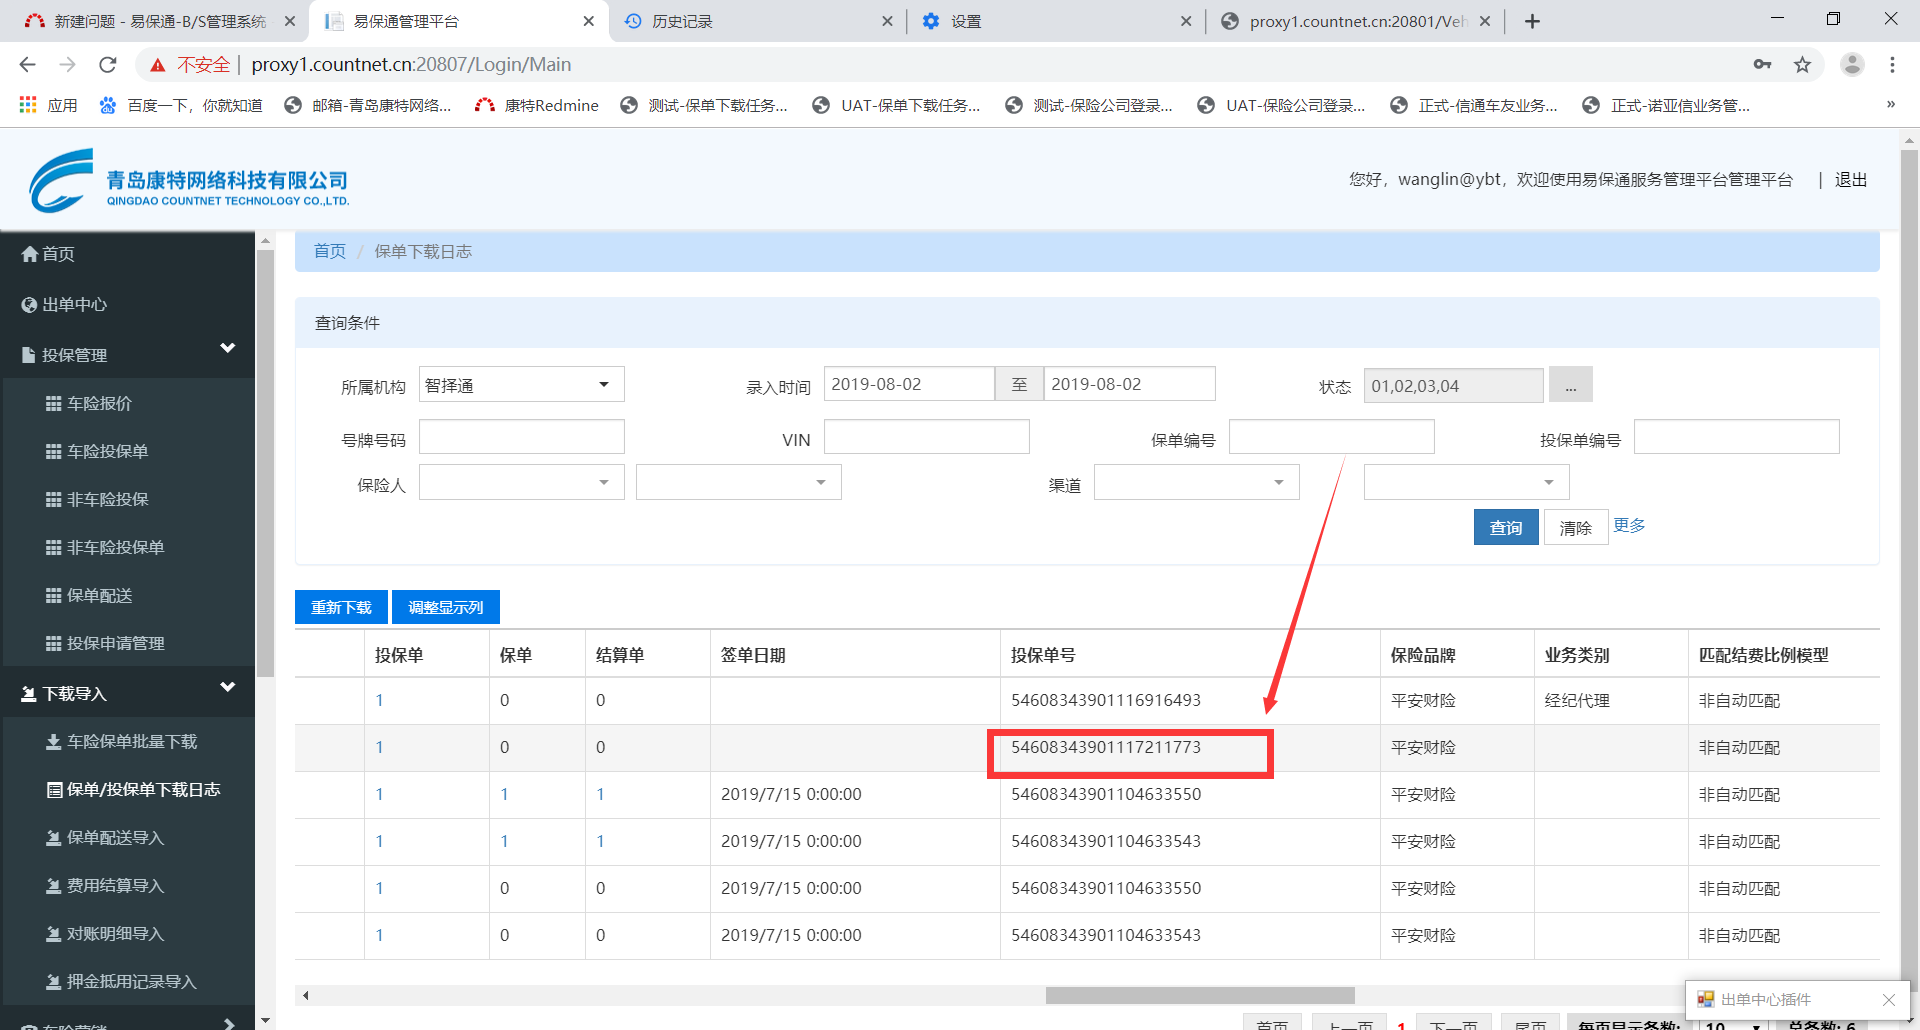Click the horizontal table scrollbar thumb
1920x1030 pixels.
[1200, 996]
